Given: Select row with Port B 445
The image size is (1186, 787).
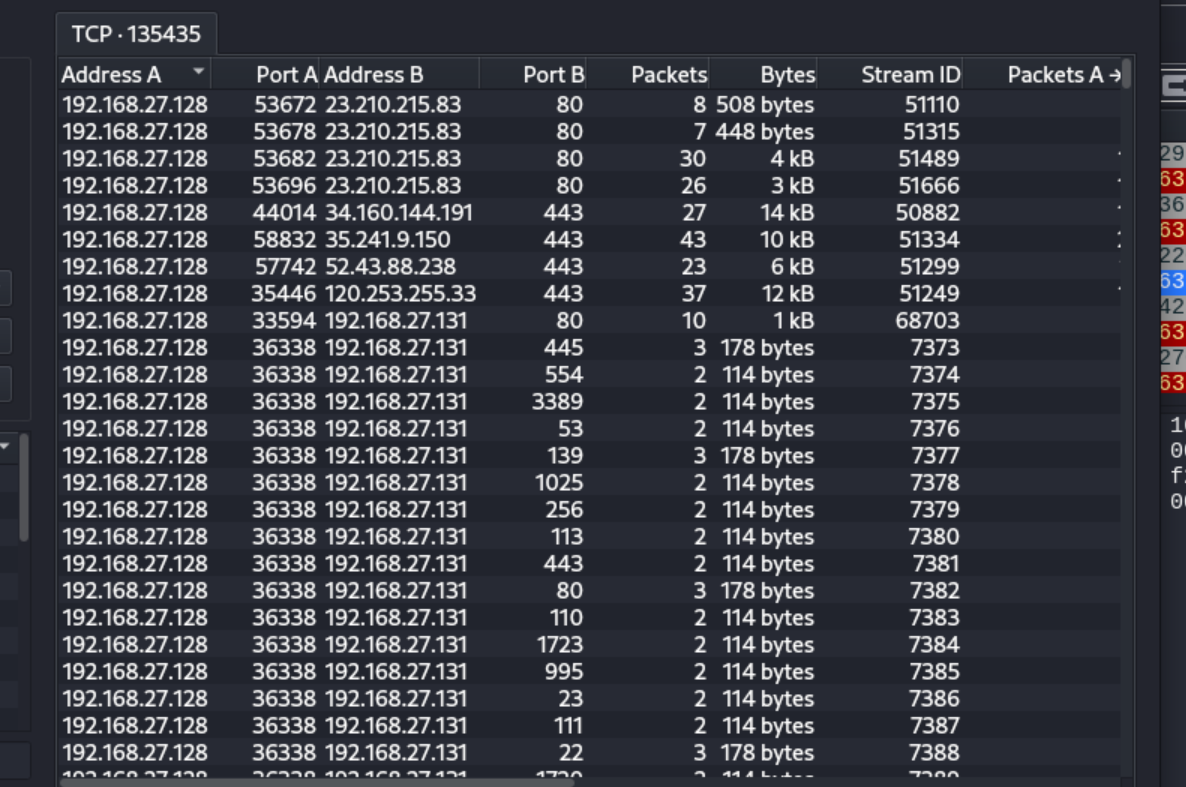Looking at the screenshot, I should tap(590, 347).
